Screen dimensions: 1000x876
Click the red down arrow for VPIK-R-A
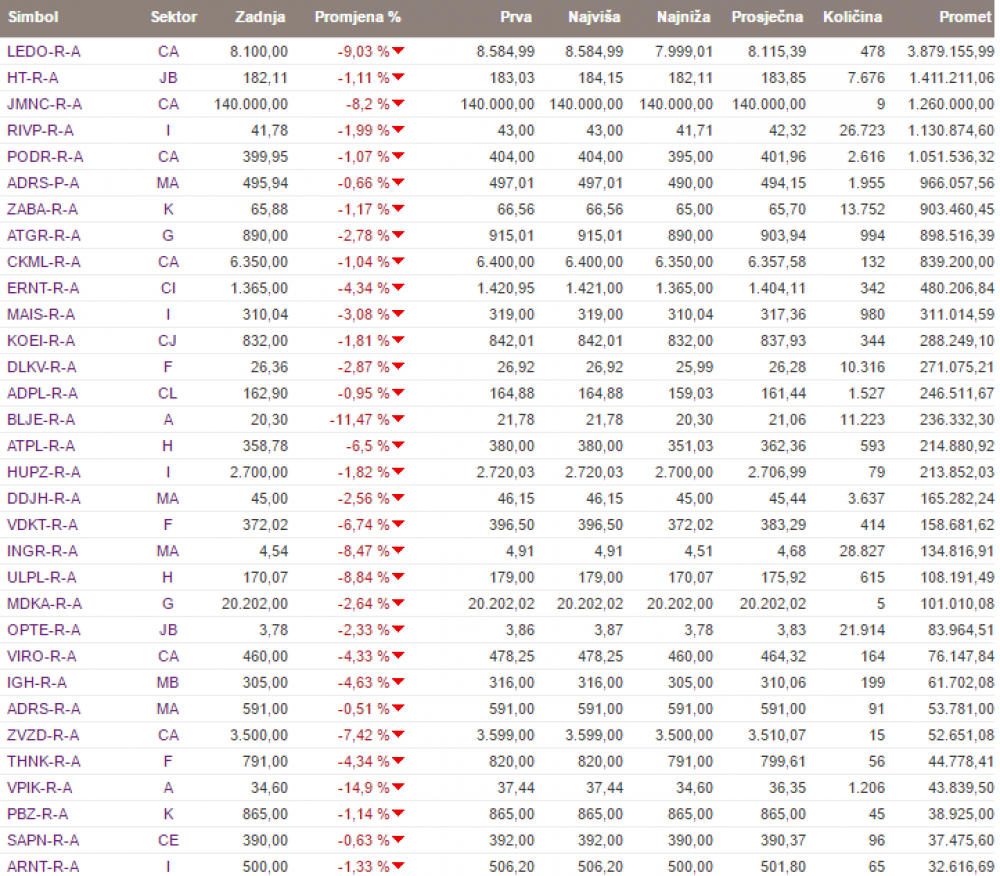click(x=399, y=787)
